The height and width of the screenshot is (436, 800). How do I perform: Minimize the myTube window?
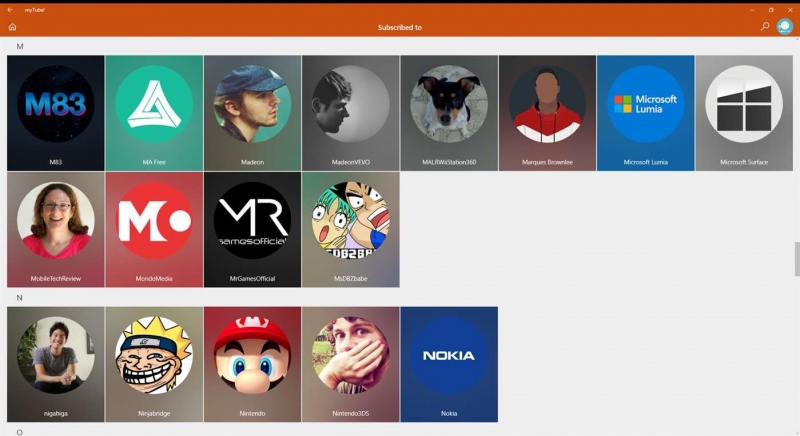pos(752,10)
